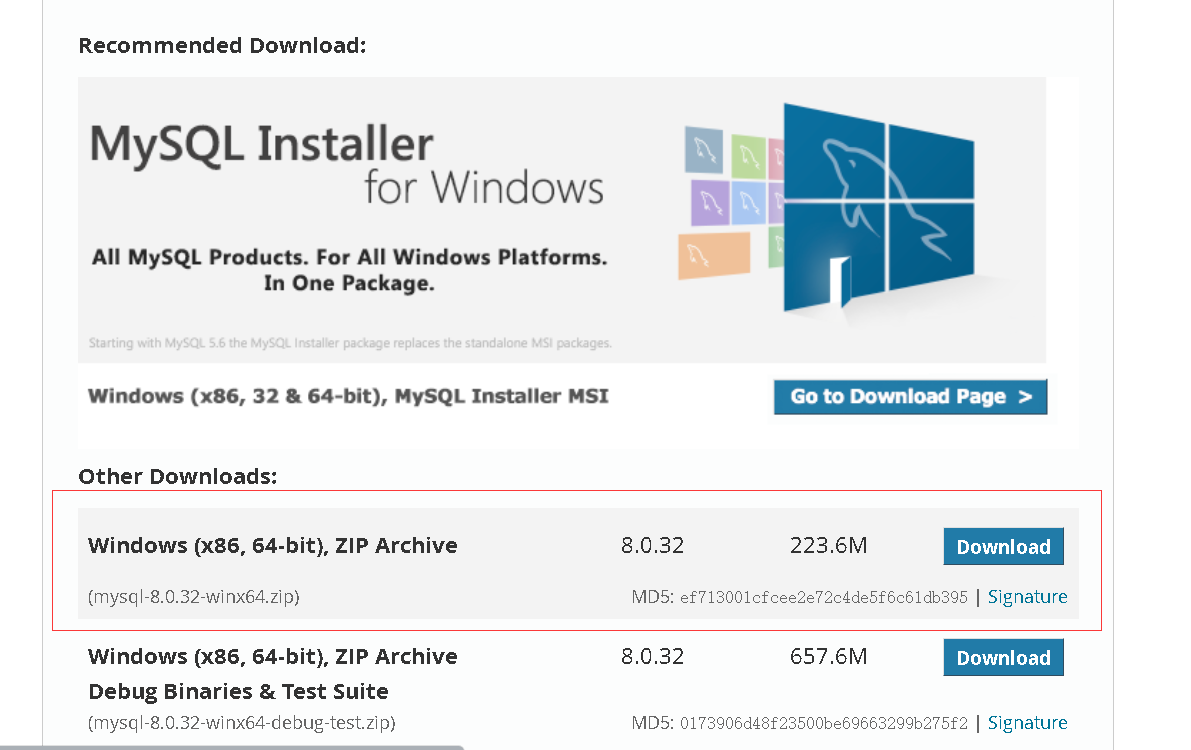Click the "Other Downloads:" heading

[178, 476]
